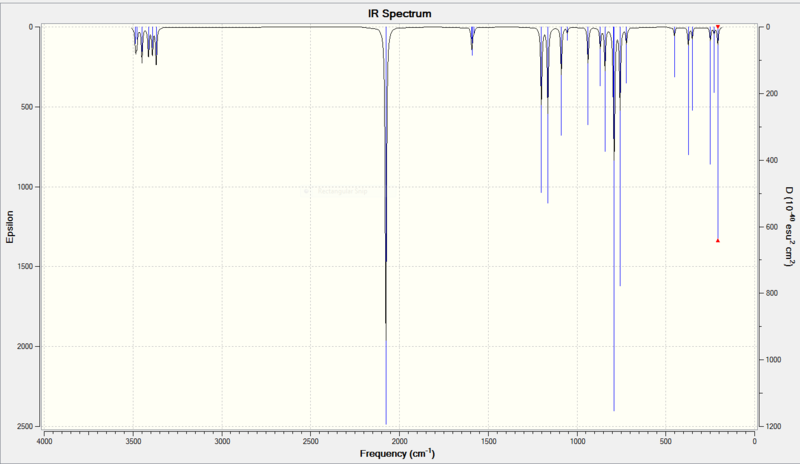The width and height of the screenshot is (800, 464).
Task: Click the 1500 tick on frequency axis
Action: pyautogui.click(x=488, y=442)
